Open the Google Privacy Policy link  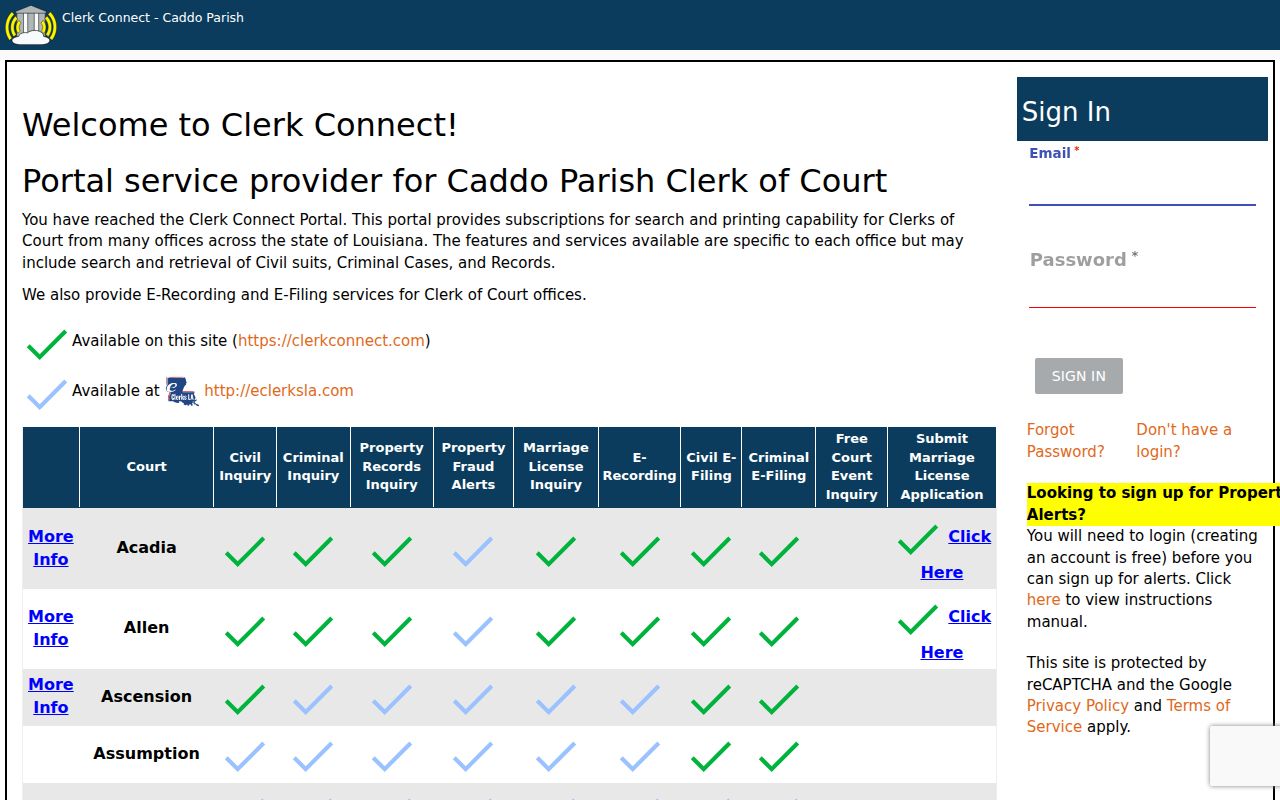tap(1078, 705)
